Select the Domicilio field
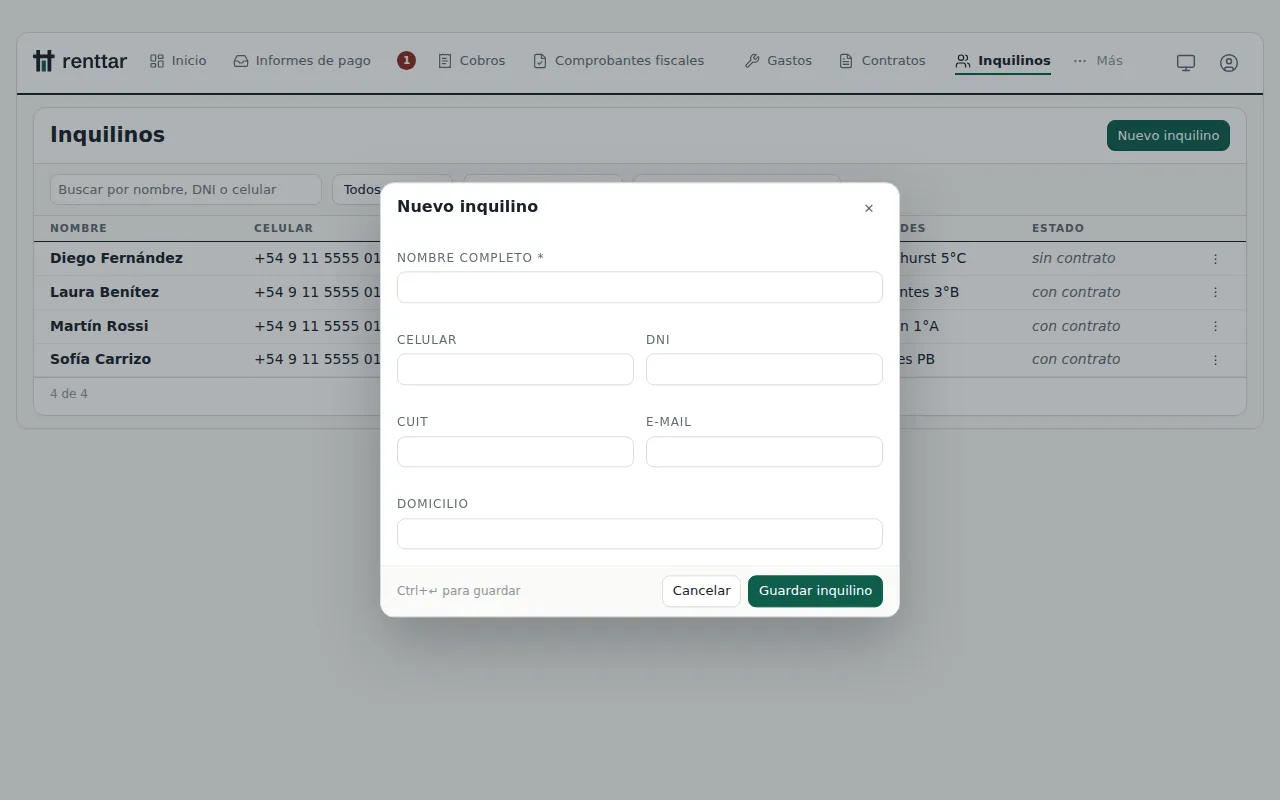The image size is (1280, 800). 640,534
